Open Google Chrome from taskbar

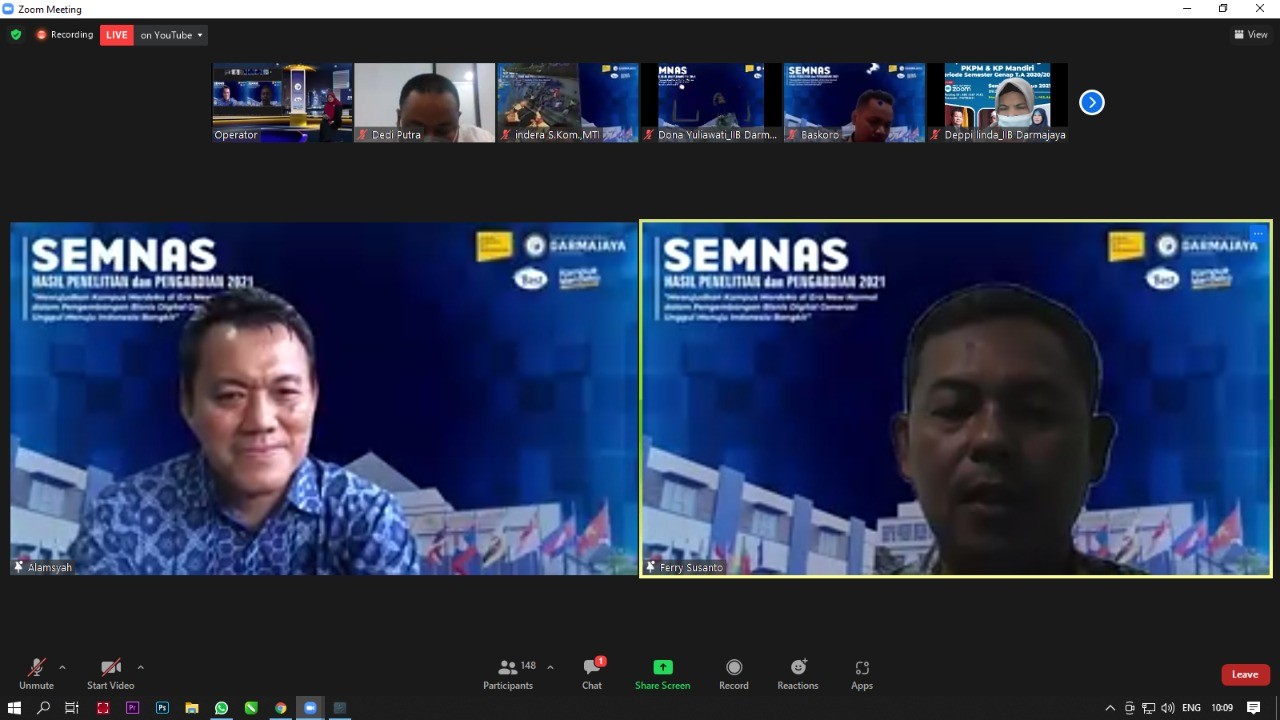(x=281, y=708)
